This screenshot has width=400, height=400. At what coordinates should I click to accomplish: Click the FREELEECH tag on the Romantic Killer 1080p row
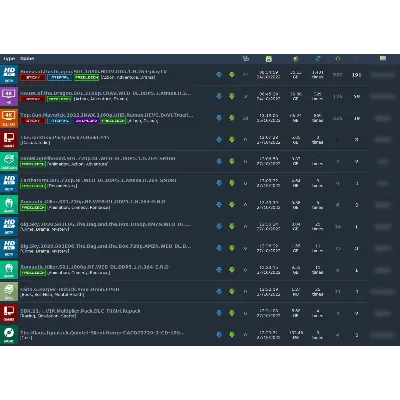pos(33,273)
